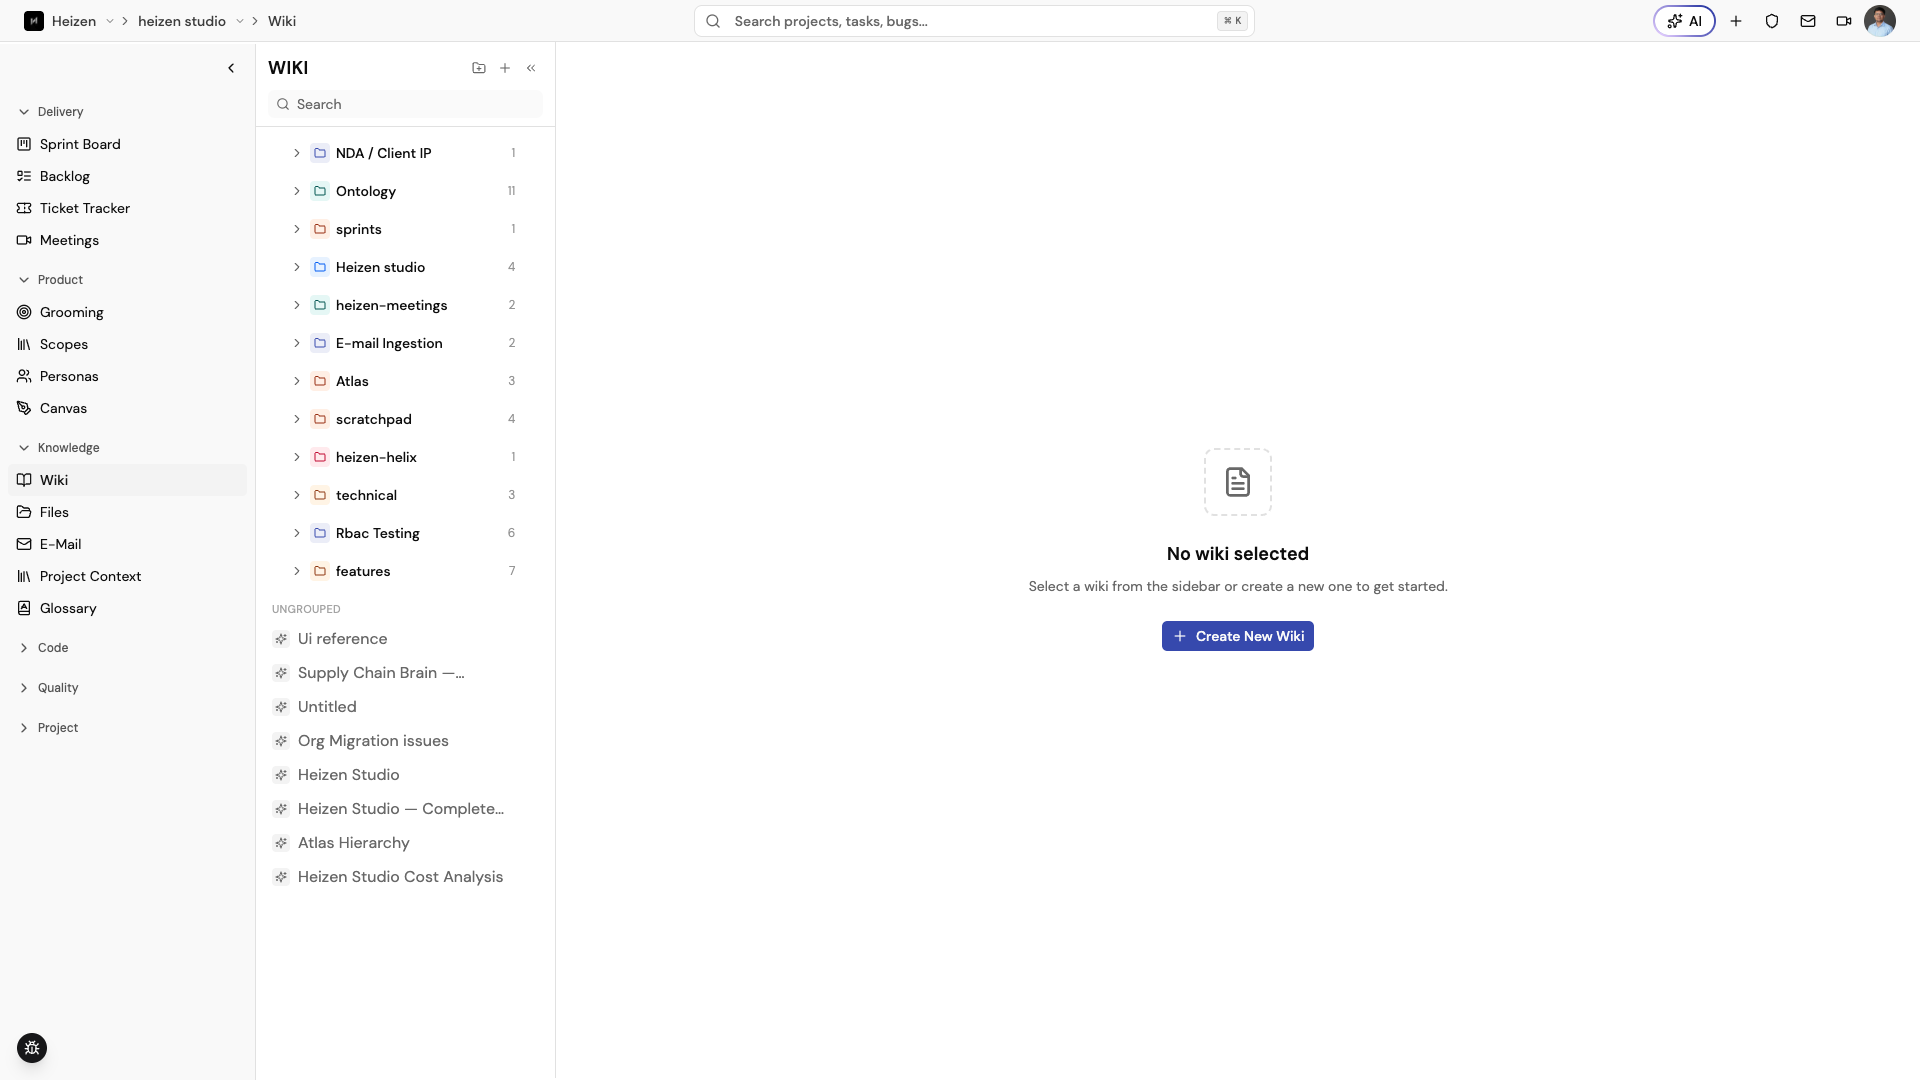Open Glossary in Knowledge section
This screenshot has width=1920, height=1080.
click(x=127, y=608)
